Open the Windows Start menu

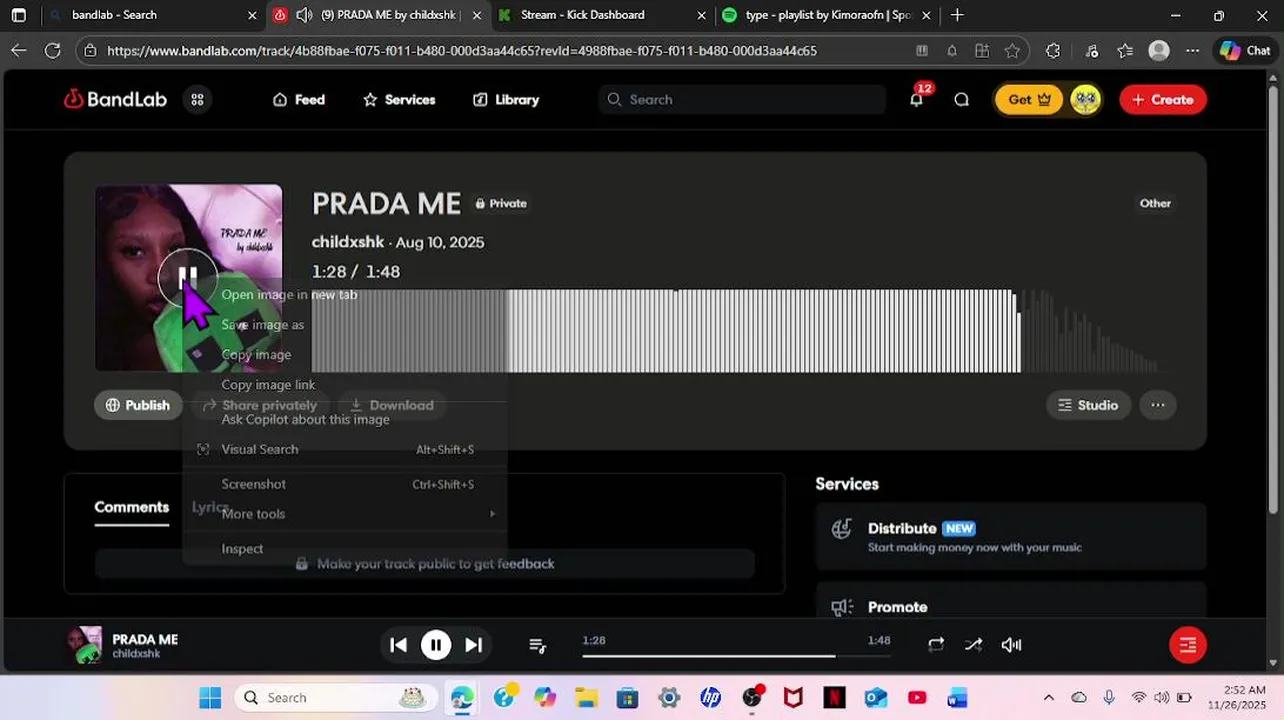tap(210, 697)
